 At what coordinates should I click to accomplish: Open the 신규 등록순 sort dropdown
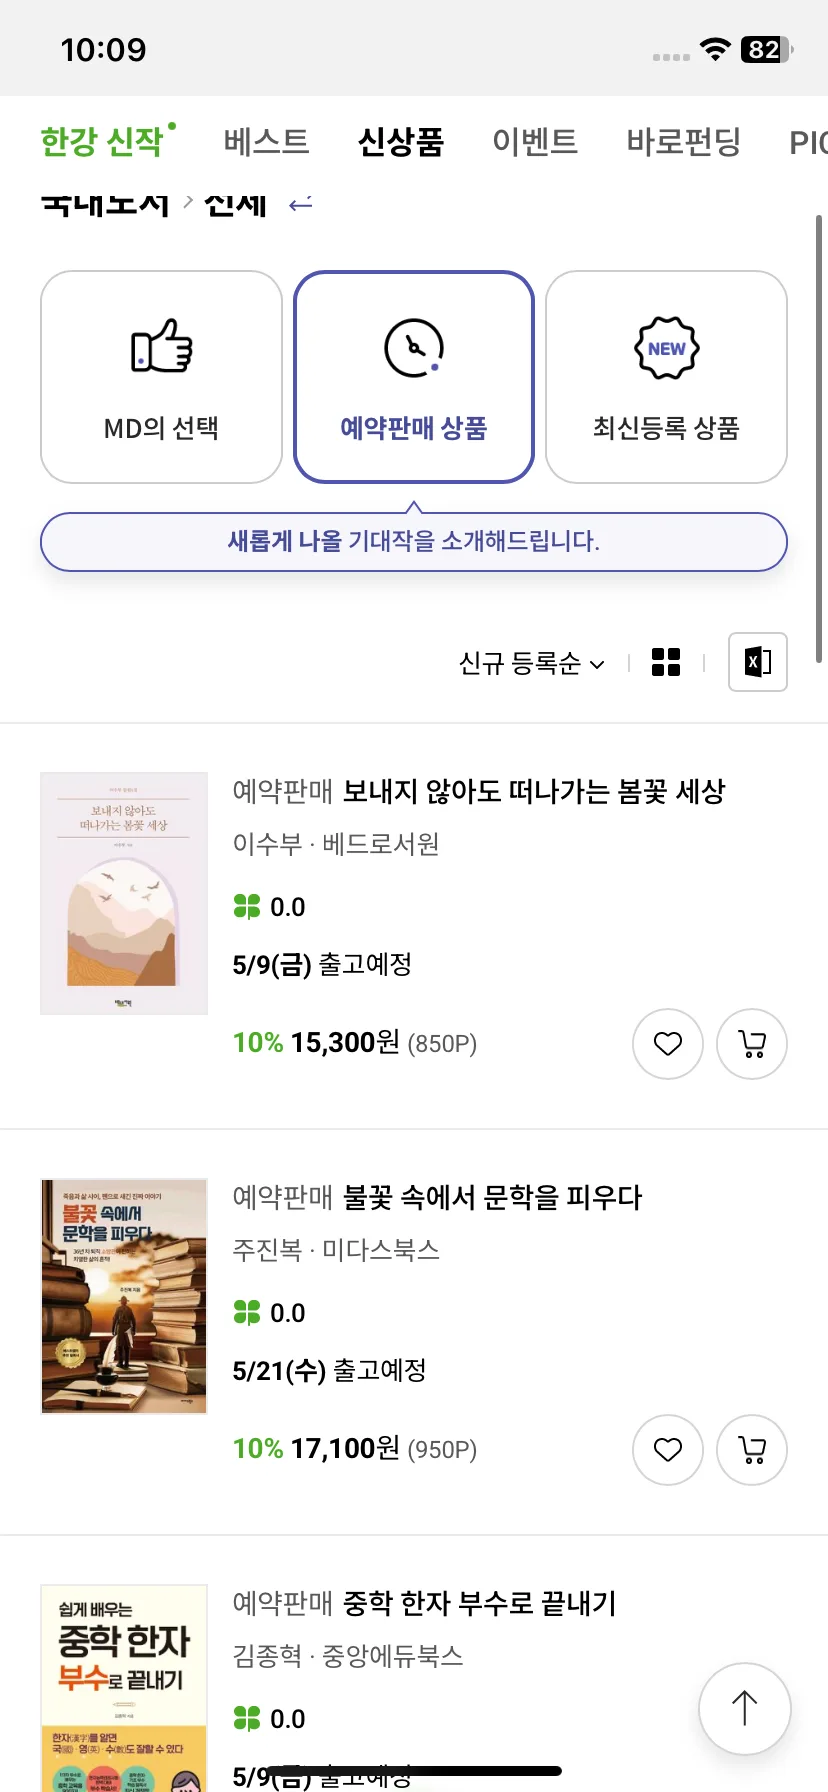pos(532,663)
